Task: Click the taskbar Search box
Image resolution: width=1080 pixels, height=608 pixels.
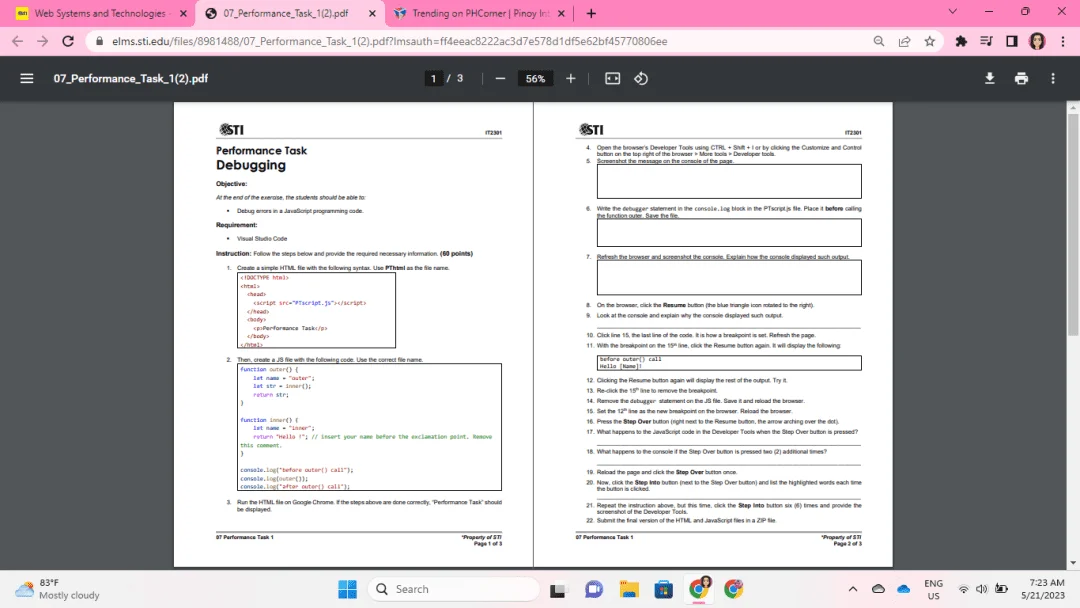Action: pos(455,589)
